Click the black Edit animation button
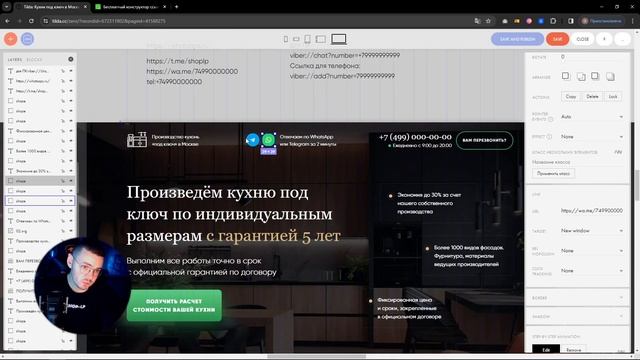 546,350
